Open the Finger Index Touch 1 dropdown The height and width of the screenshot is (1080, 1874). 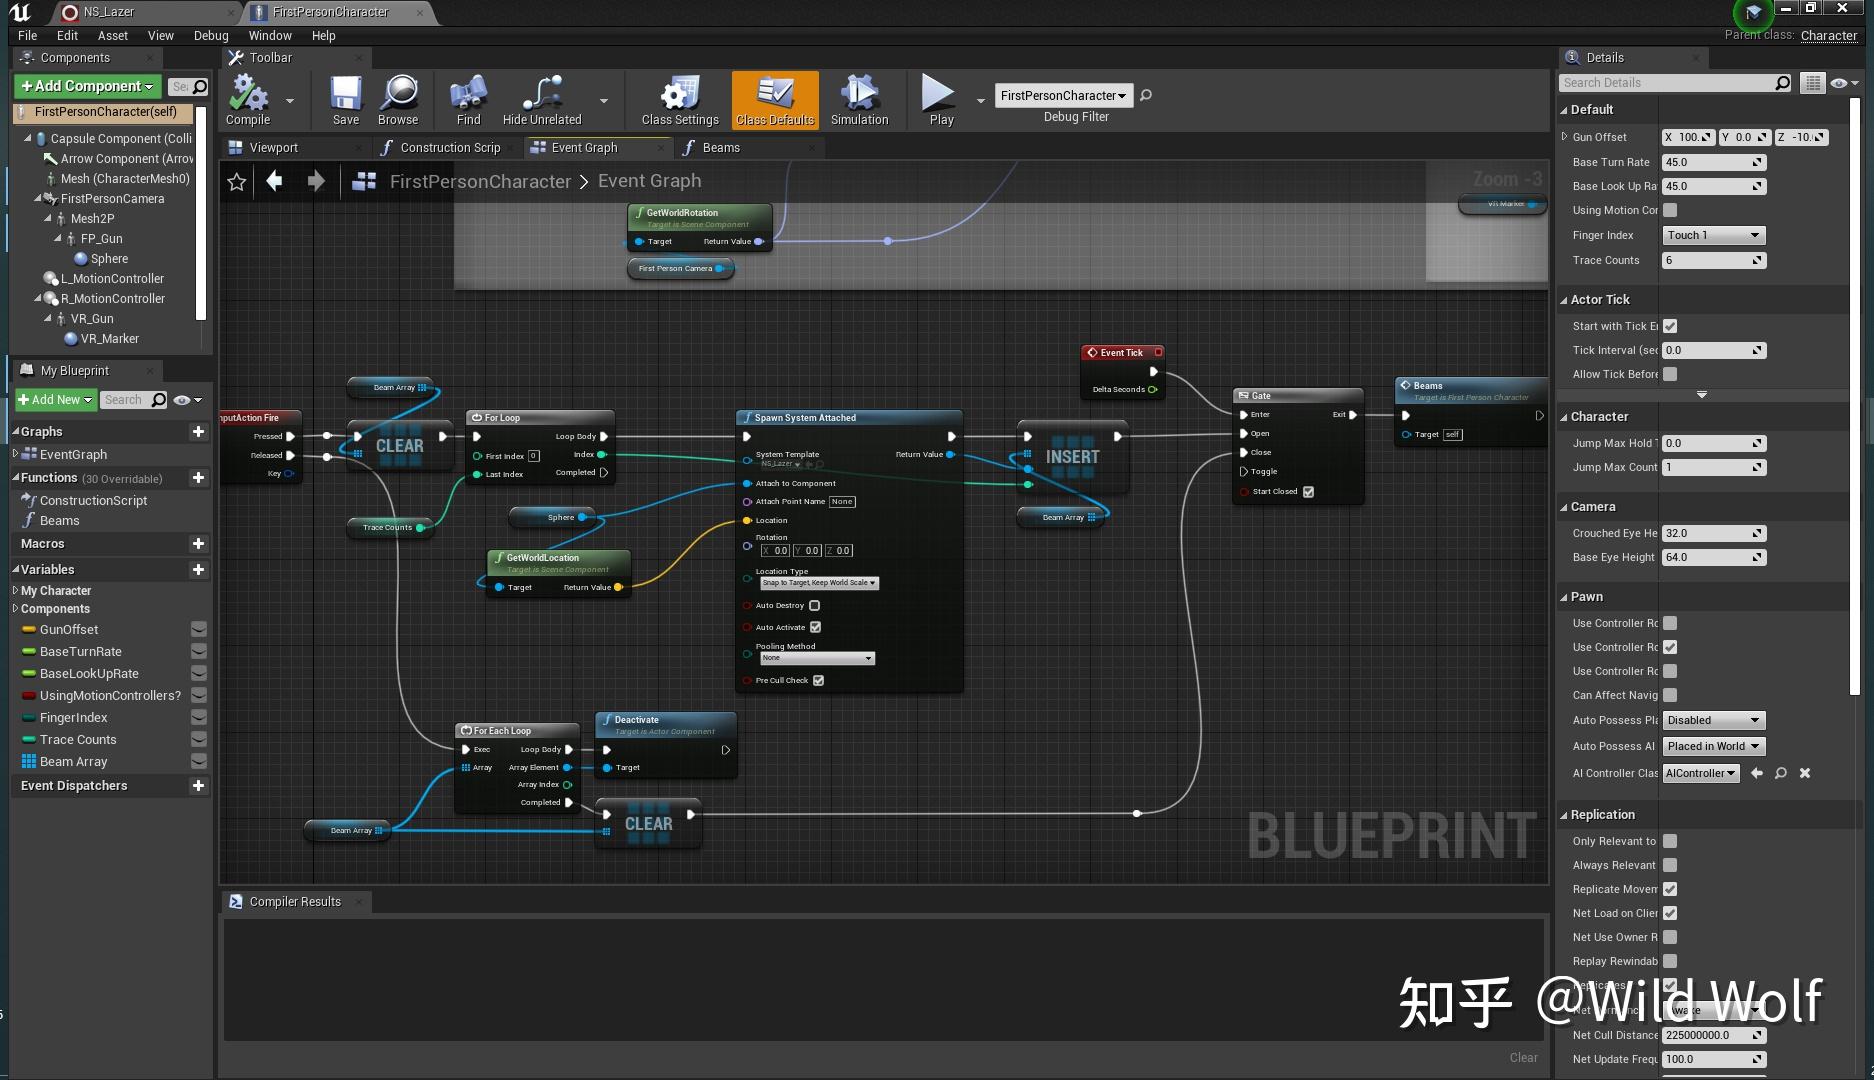coord(1713,235)
